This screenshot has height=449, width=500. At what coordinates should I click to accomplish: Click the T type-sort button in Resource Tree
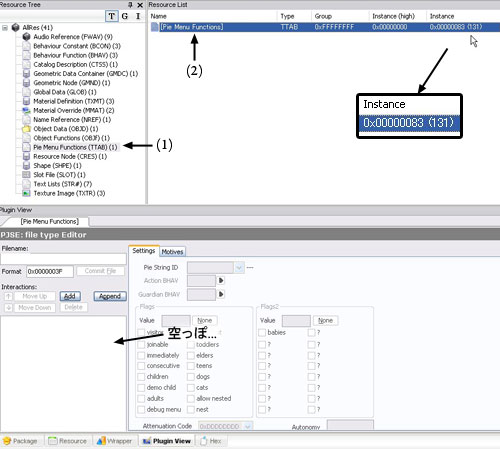112,16
